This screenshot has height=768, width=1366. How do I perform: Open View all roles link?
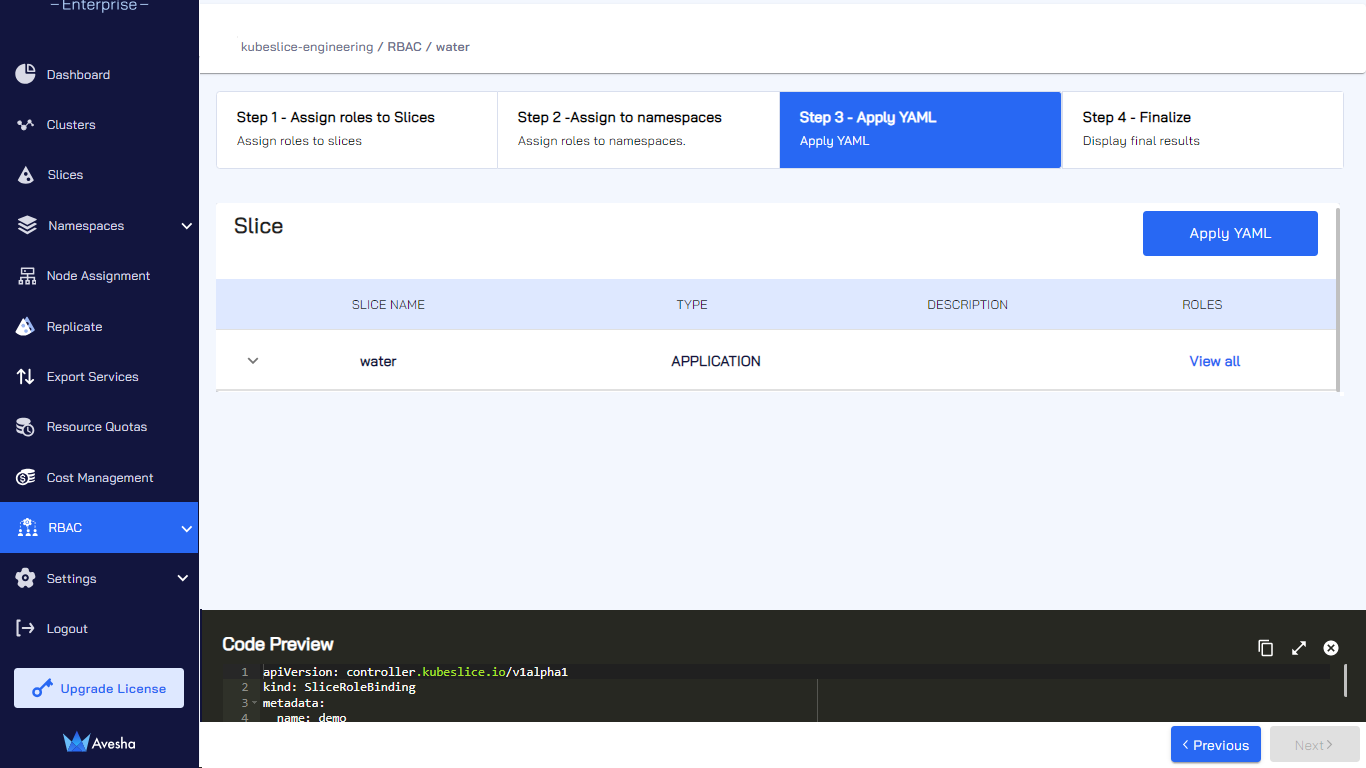tap(1215, 361)
